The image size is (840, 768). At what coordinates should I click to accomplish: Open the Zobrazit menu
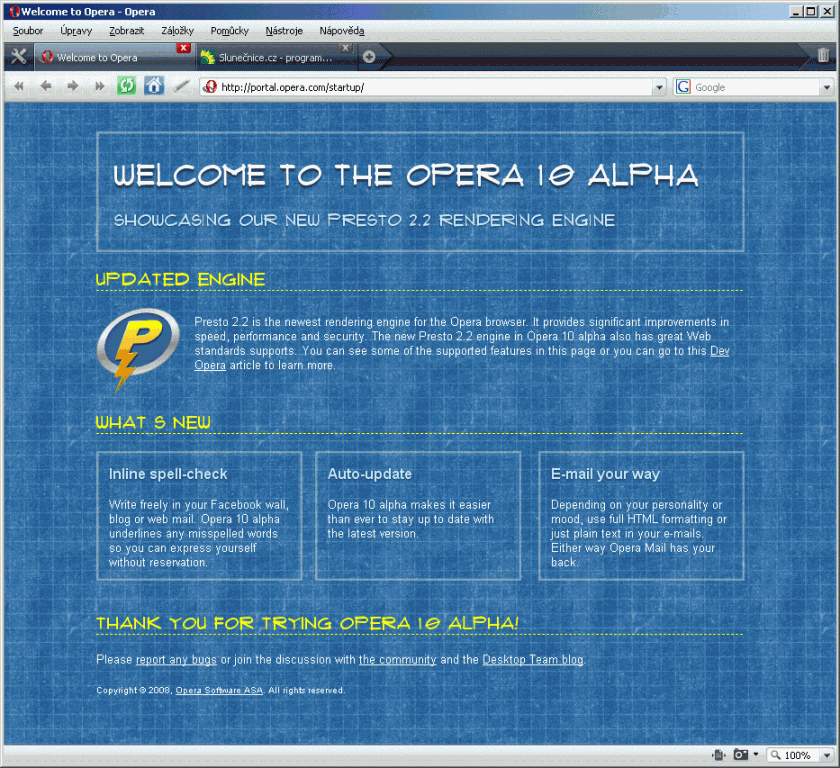[126, 31]
